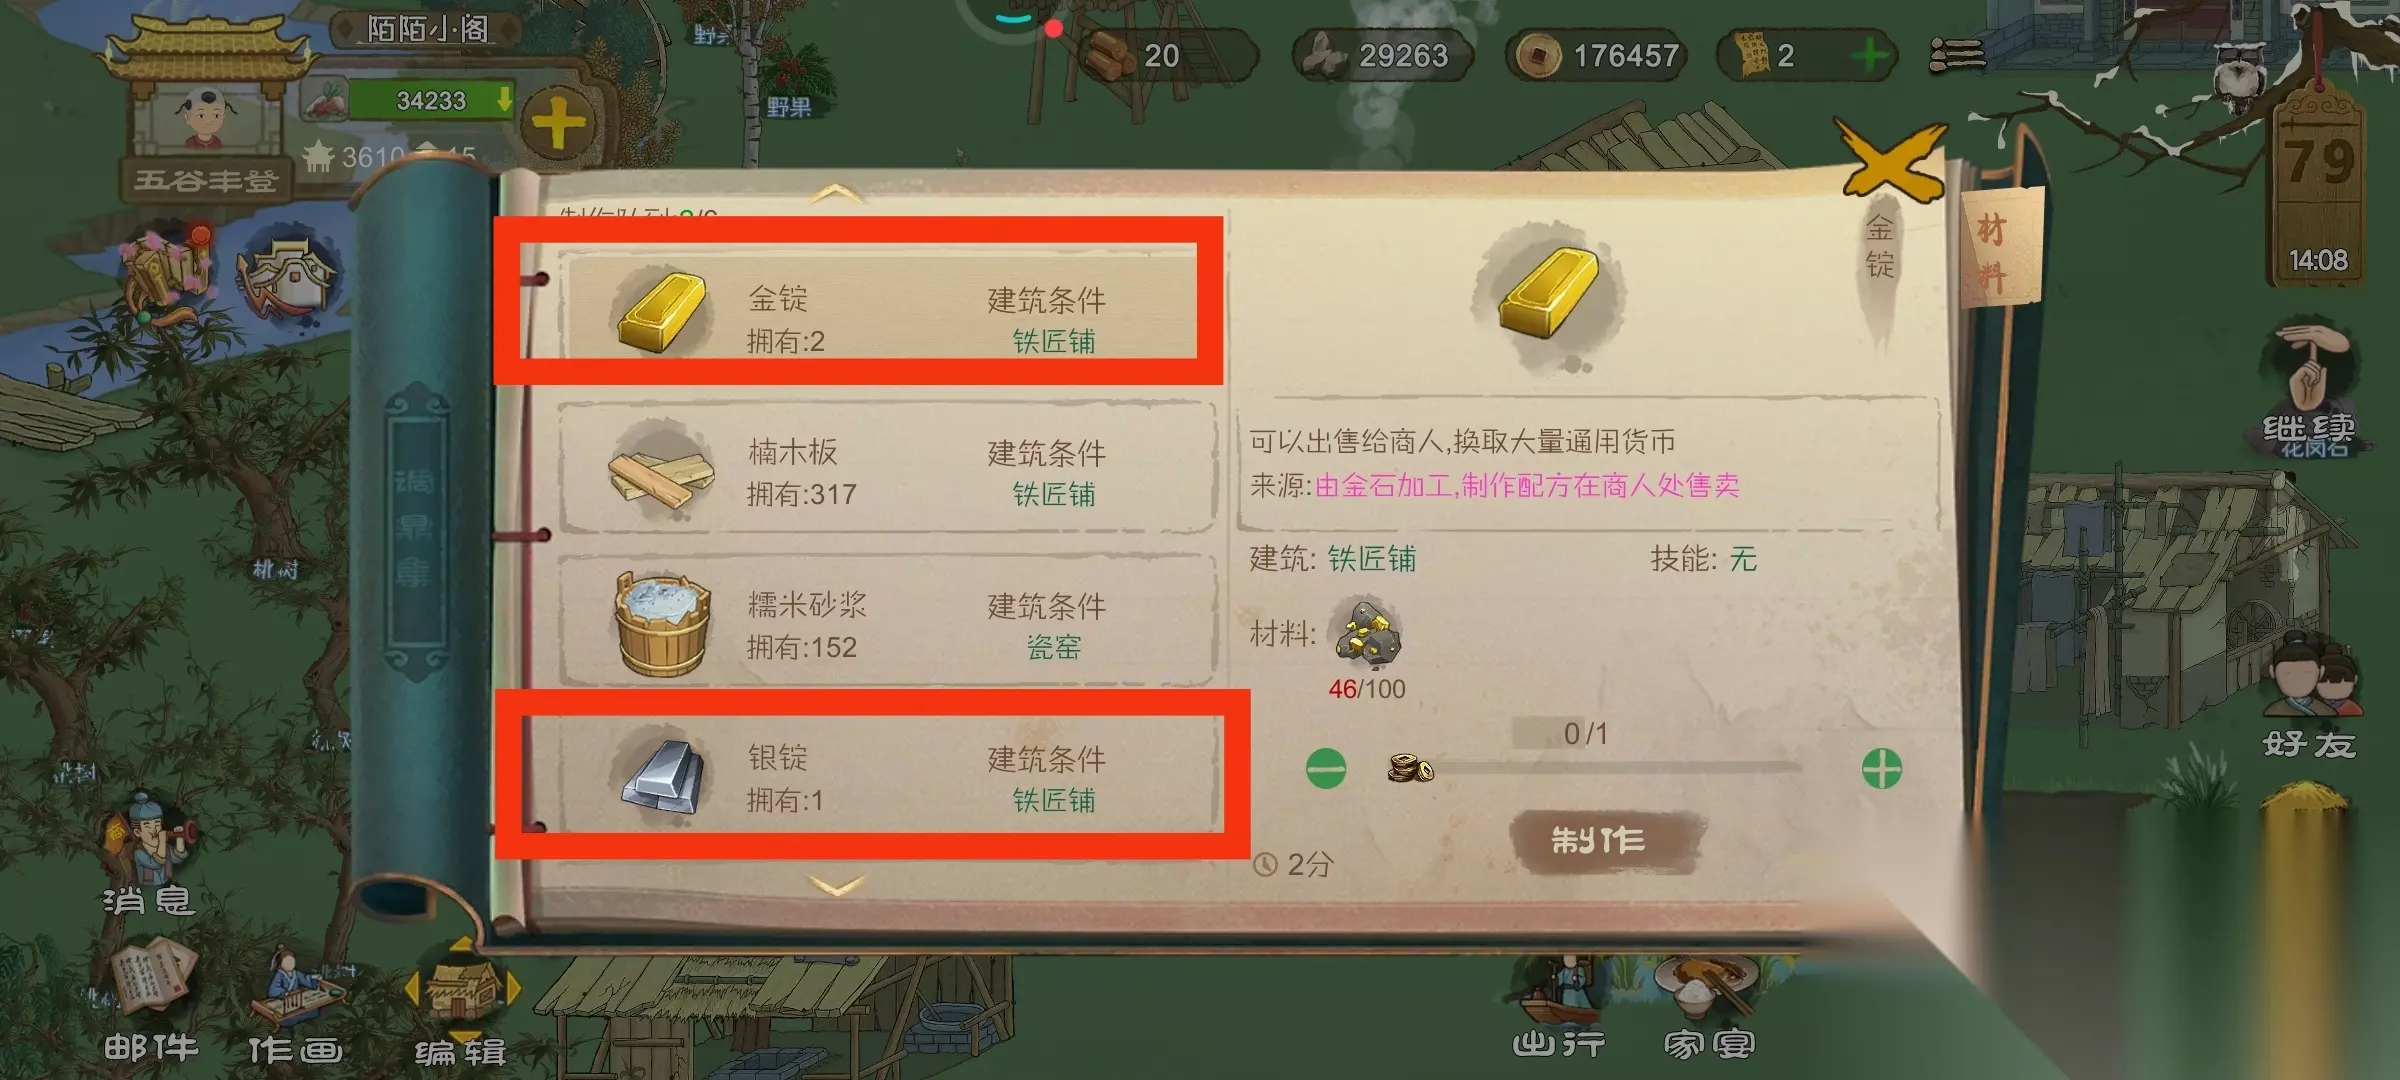Open the 家宴 family banquet icon
Screen dimensions: 2400x1080
pyautogui.click(x=1710, y=1005)
